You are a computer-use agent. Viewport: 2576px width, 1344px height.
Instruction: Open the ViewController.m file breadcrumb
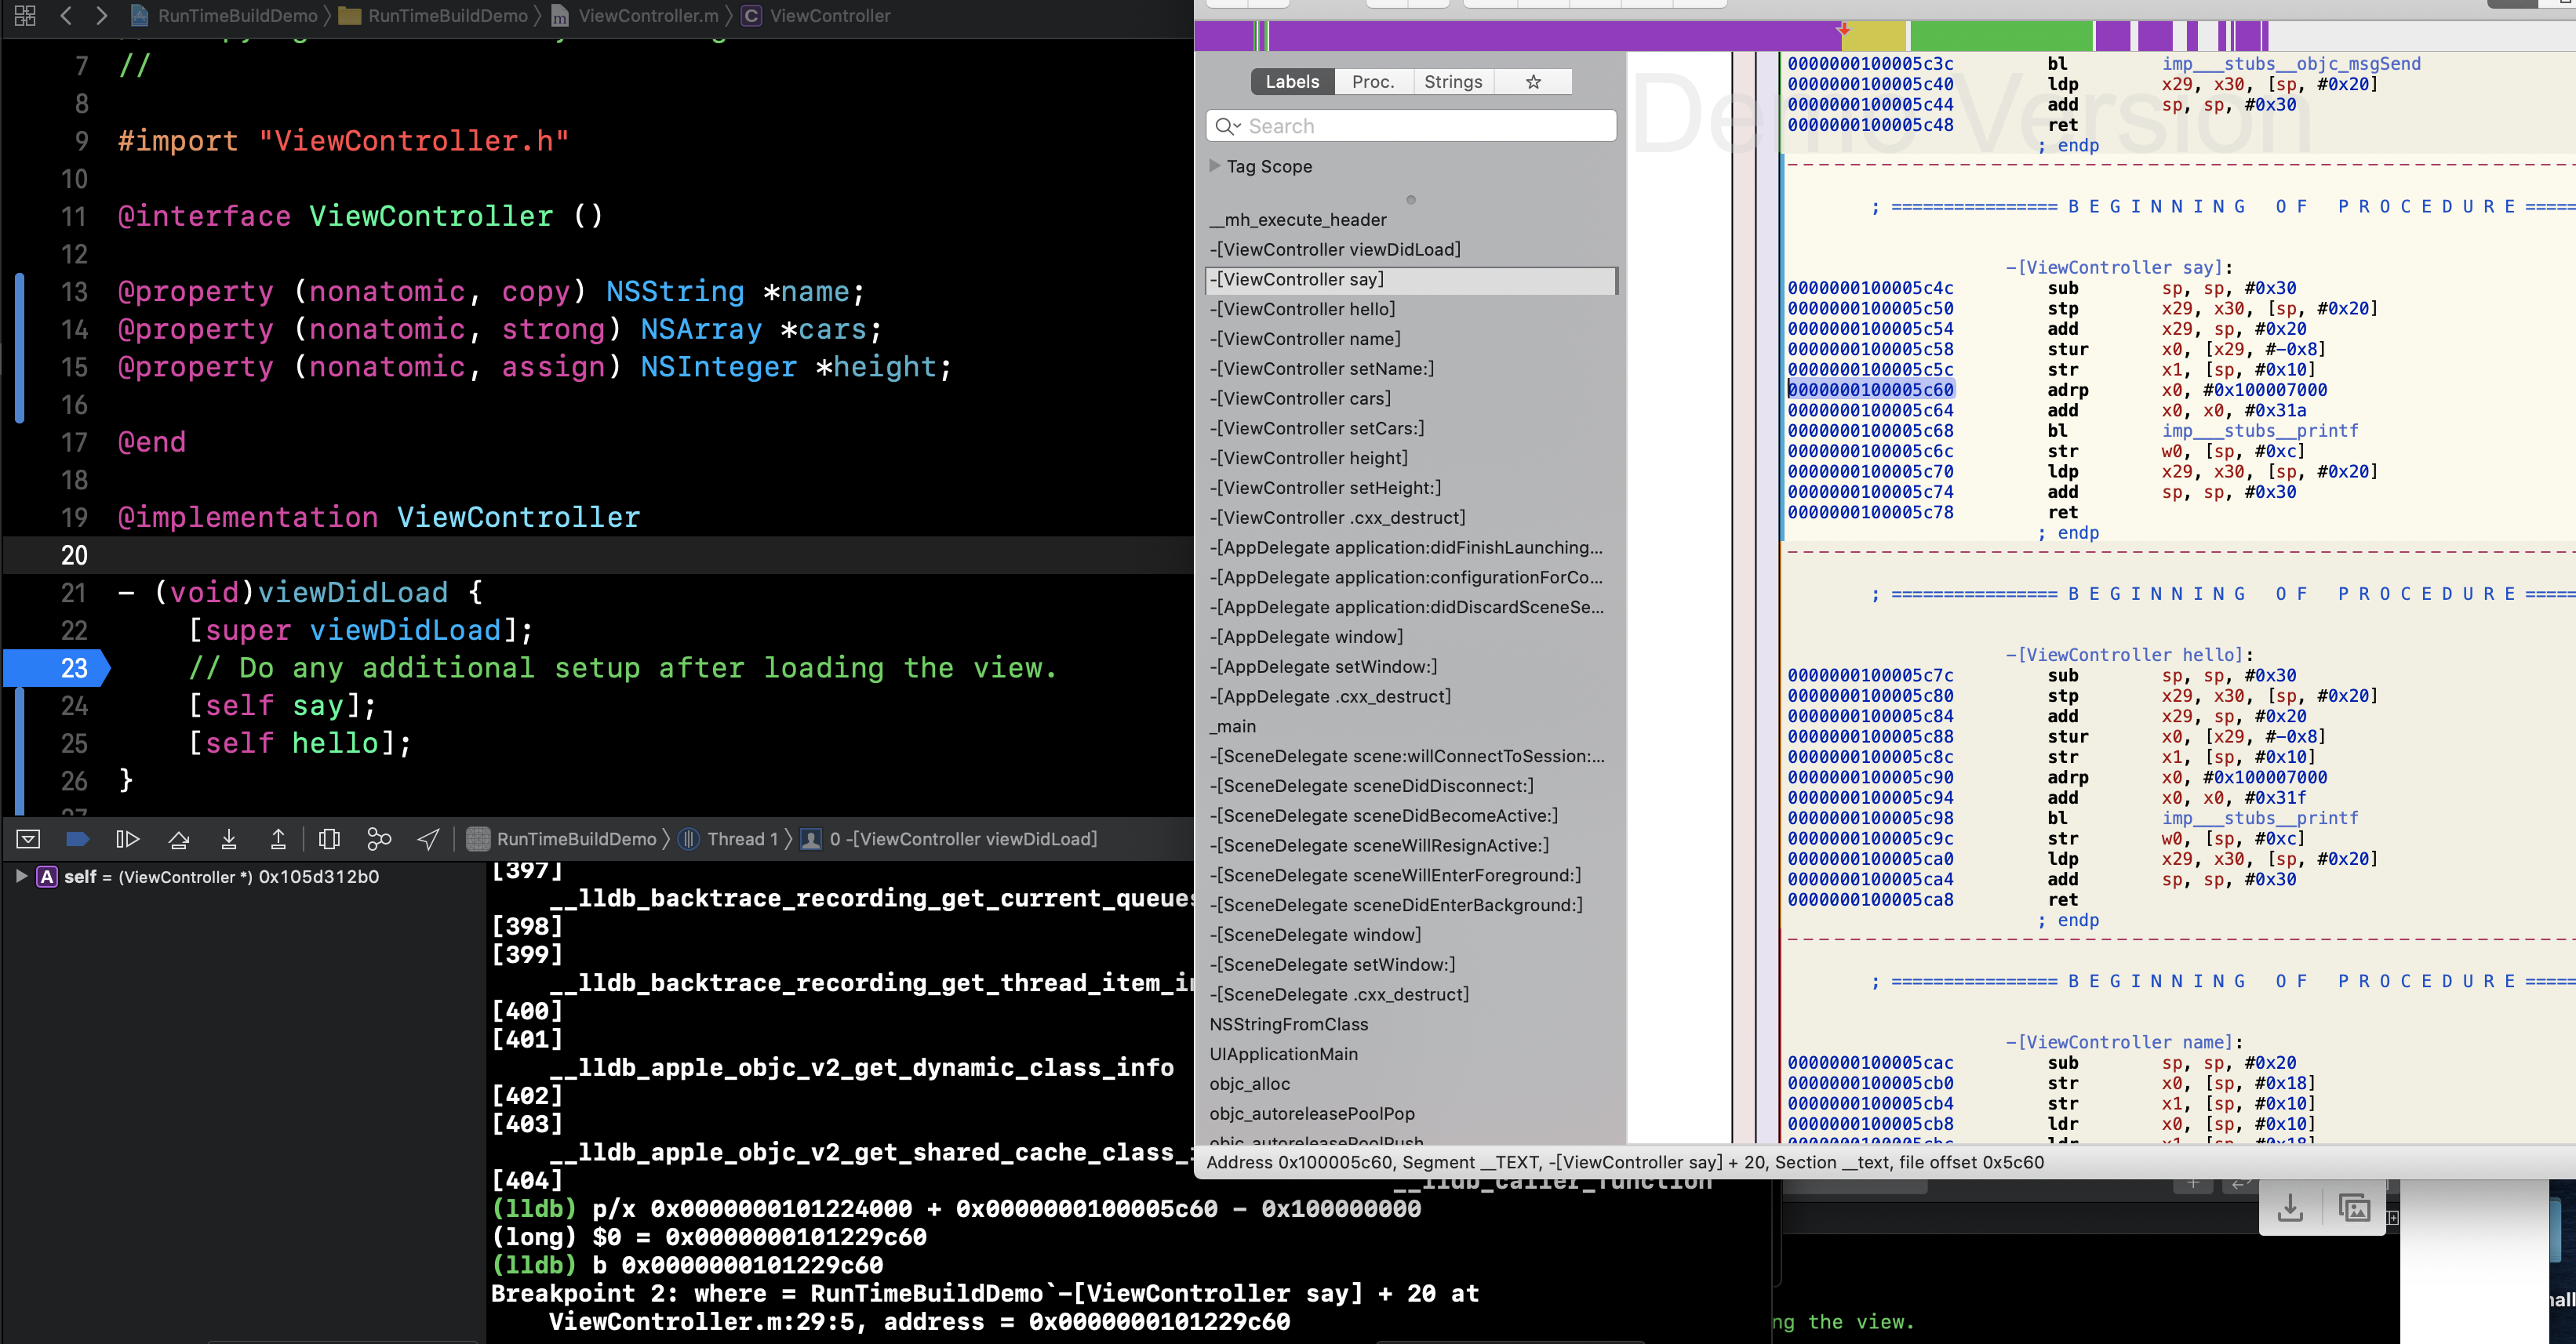[x=635, y=16]
